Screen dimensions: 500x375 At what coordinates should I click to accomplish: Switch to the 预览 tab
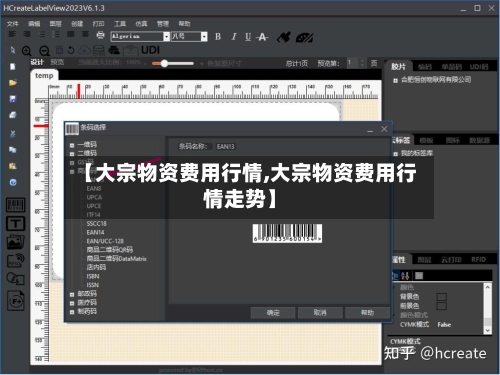coord(57,62)
